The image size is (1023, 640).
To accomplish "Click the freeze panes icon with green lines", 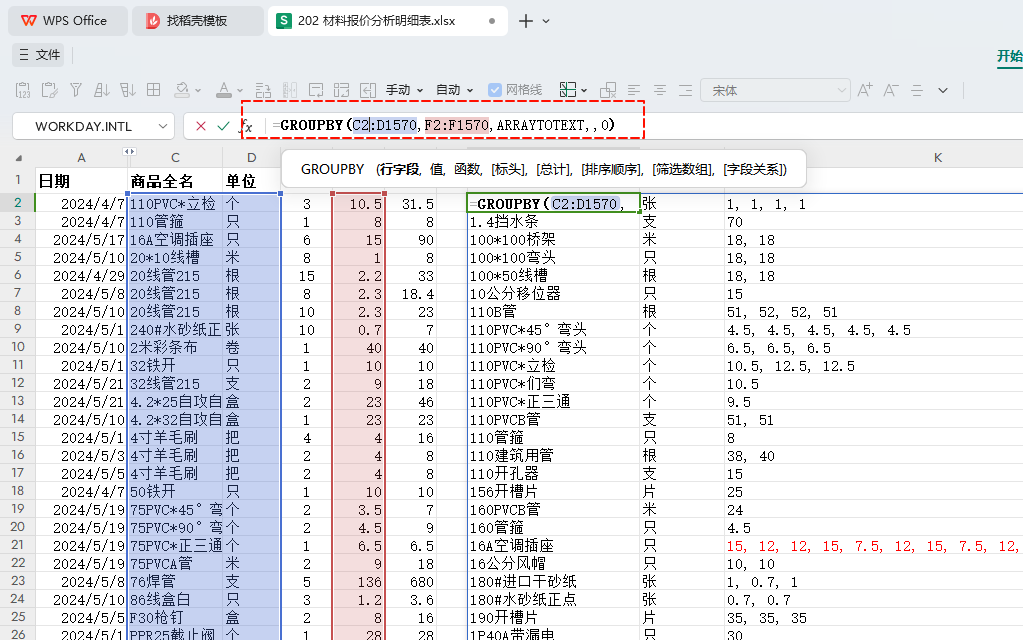I will click(568, 90).
